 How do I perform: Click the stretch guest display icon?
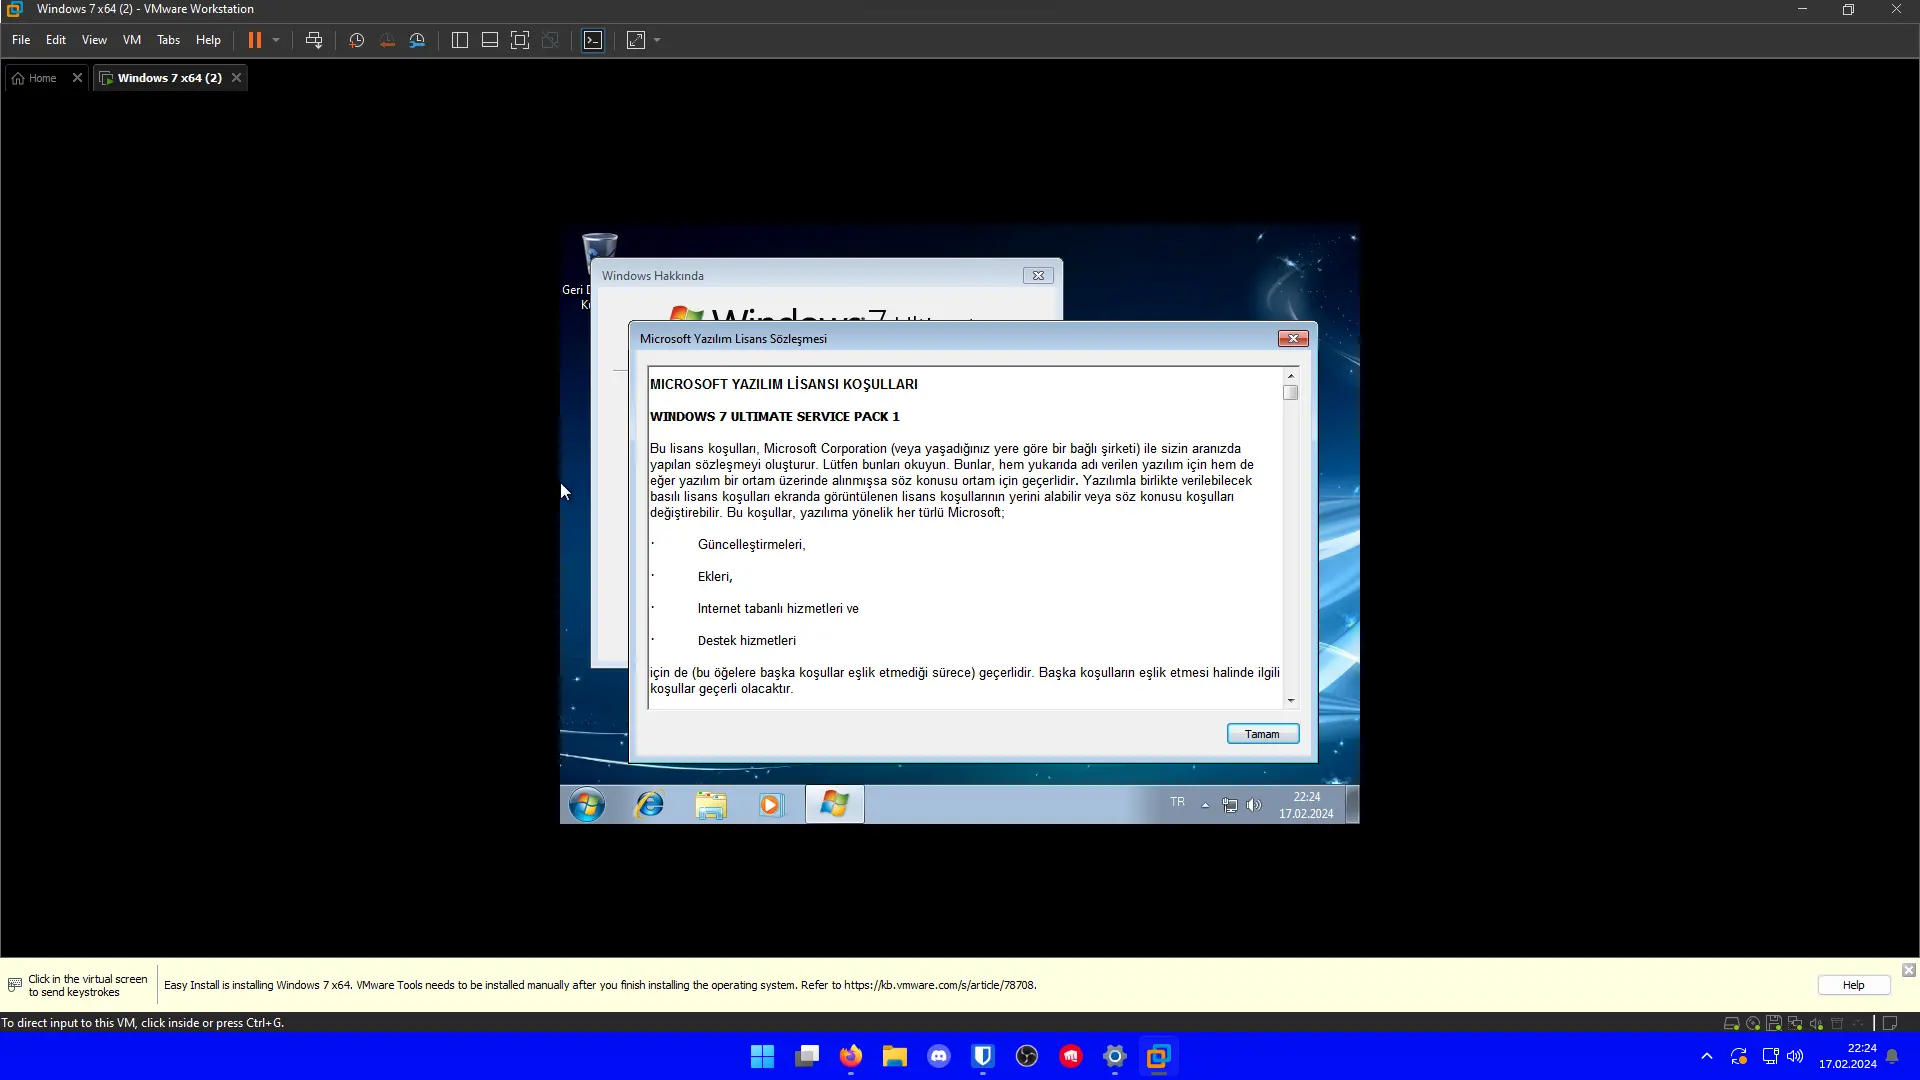(636, 40)
